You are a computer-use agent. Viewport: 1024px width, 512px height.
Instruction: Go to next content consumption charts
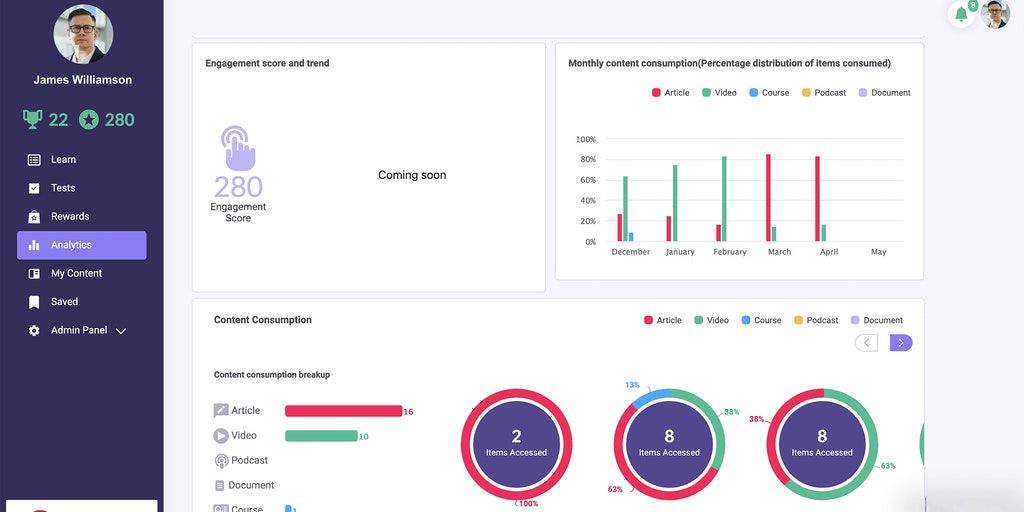901,343
